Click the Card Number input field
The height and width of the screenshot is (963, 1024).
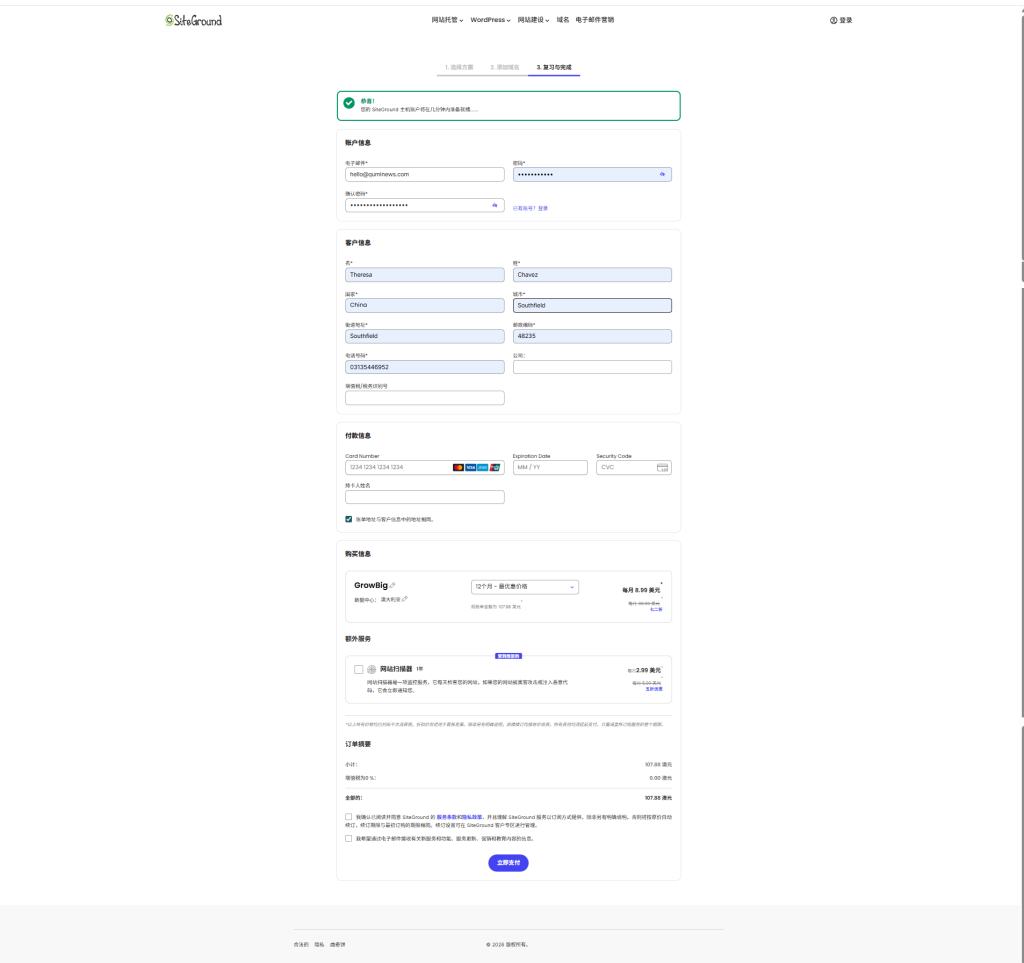(395, 467)
